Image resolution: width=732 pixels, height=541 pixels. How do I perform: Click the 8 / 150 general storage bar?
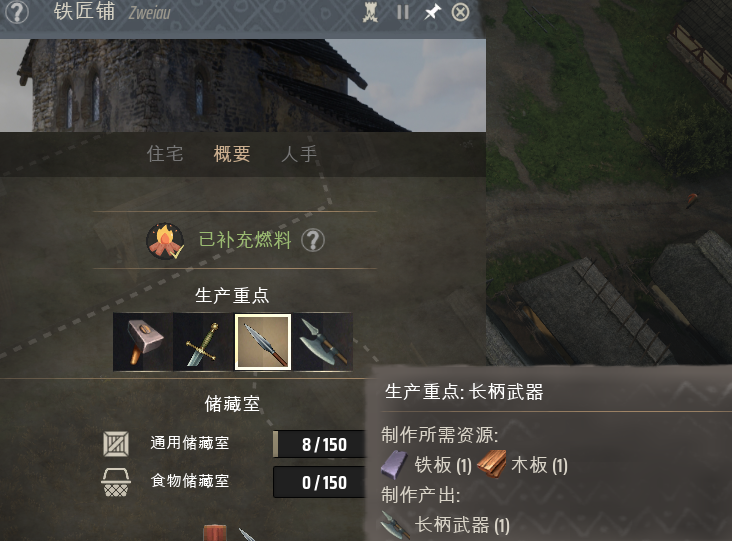[x=319, y=444]
